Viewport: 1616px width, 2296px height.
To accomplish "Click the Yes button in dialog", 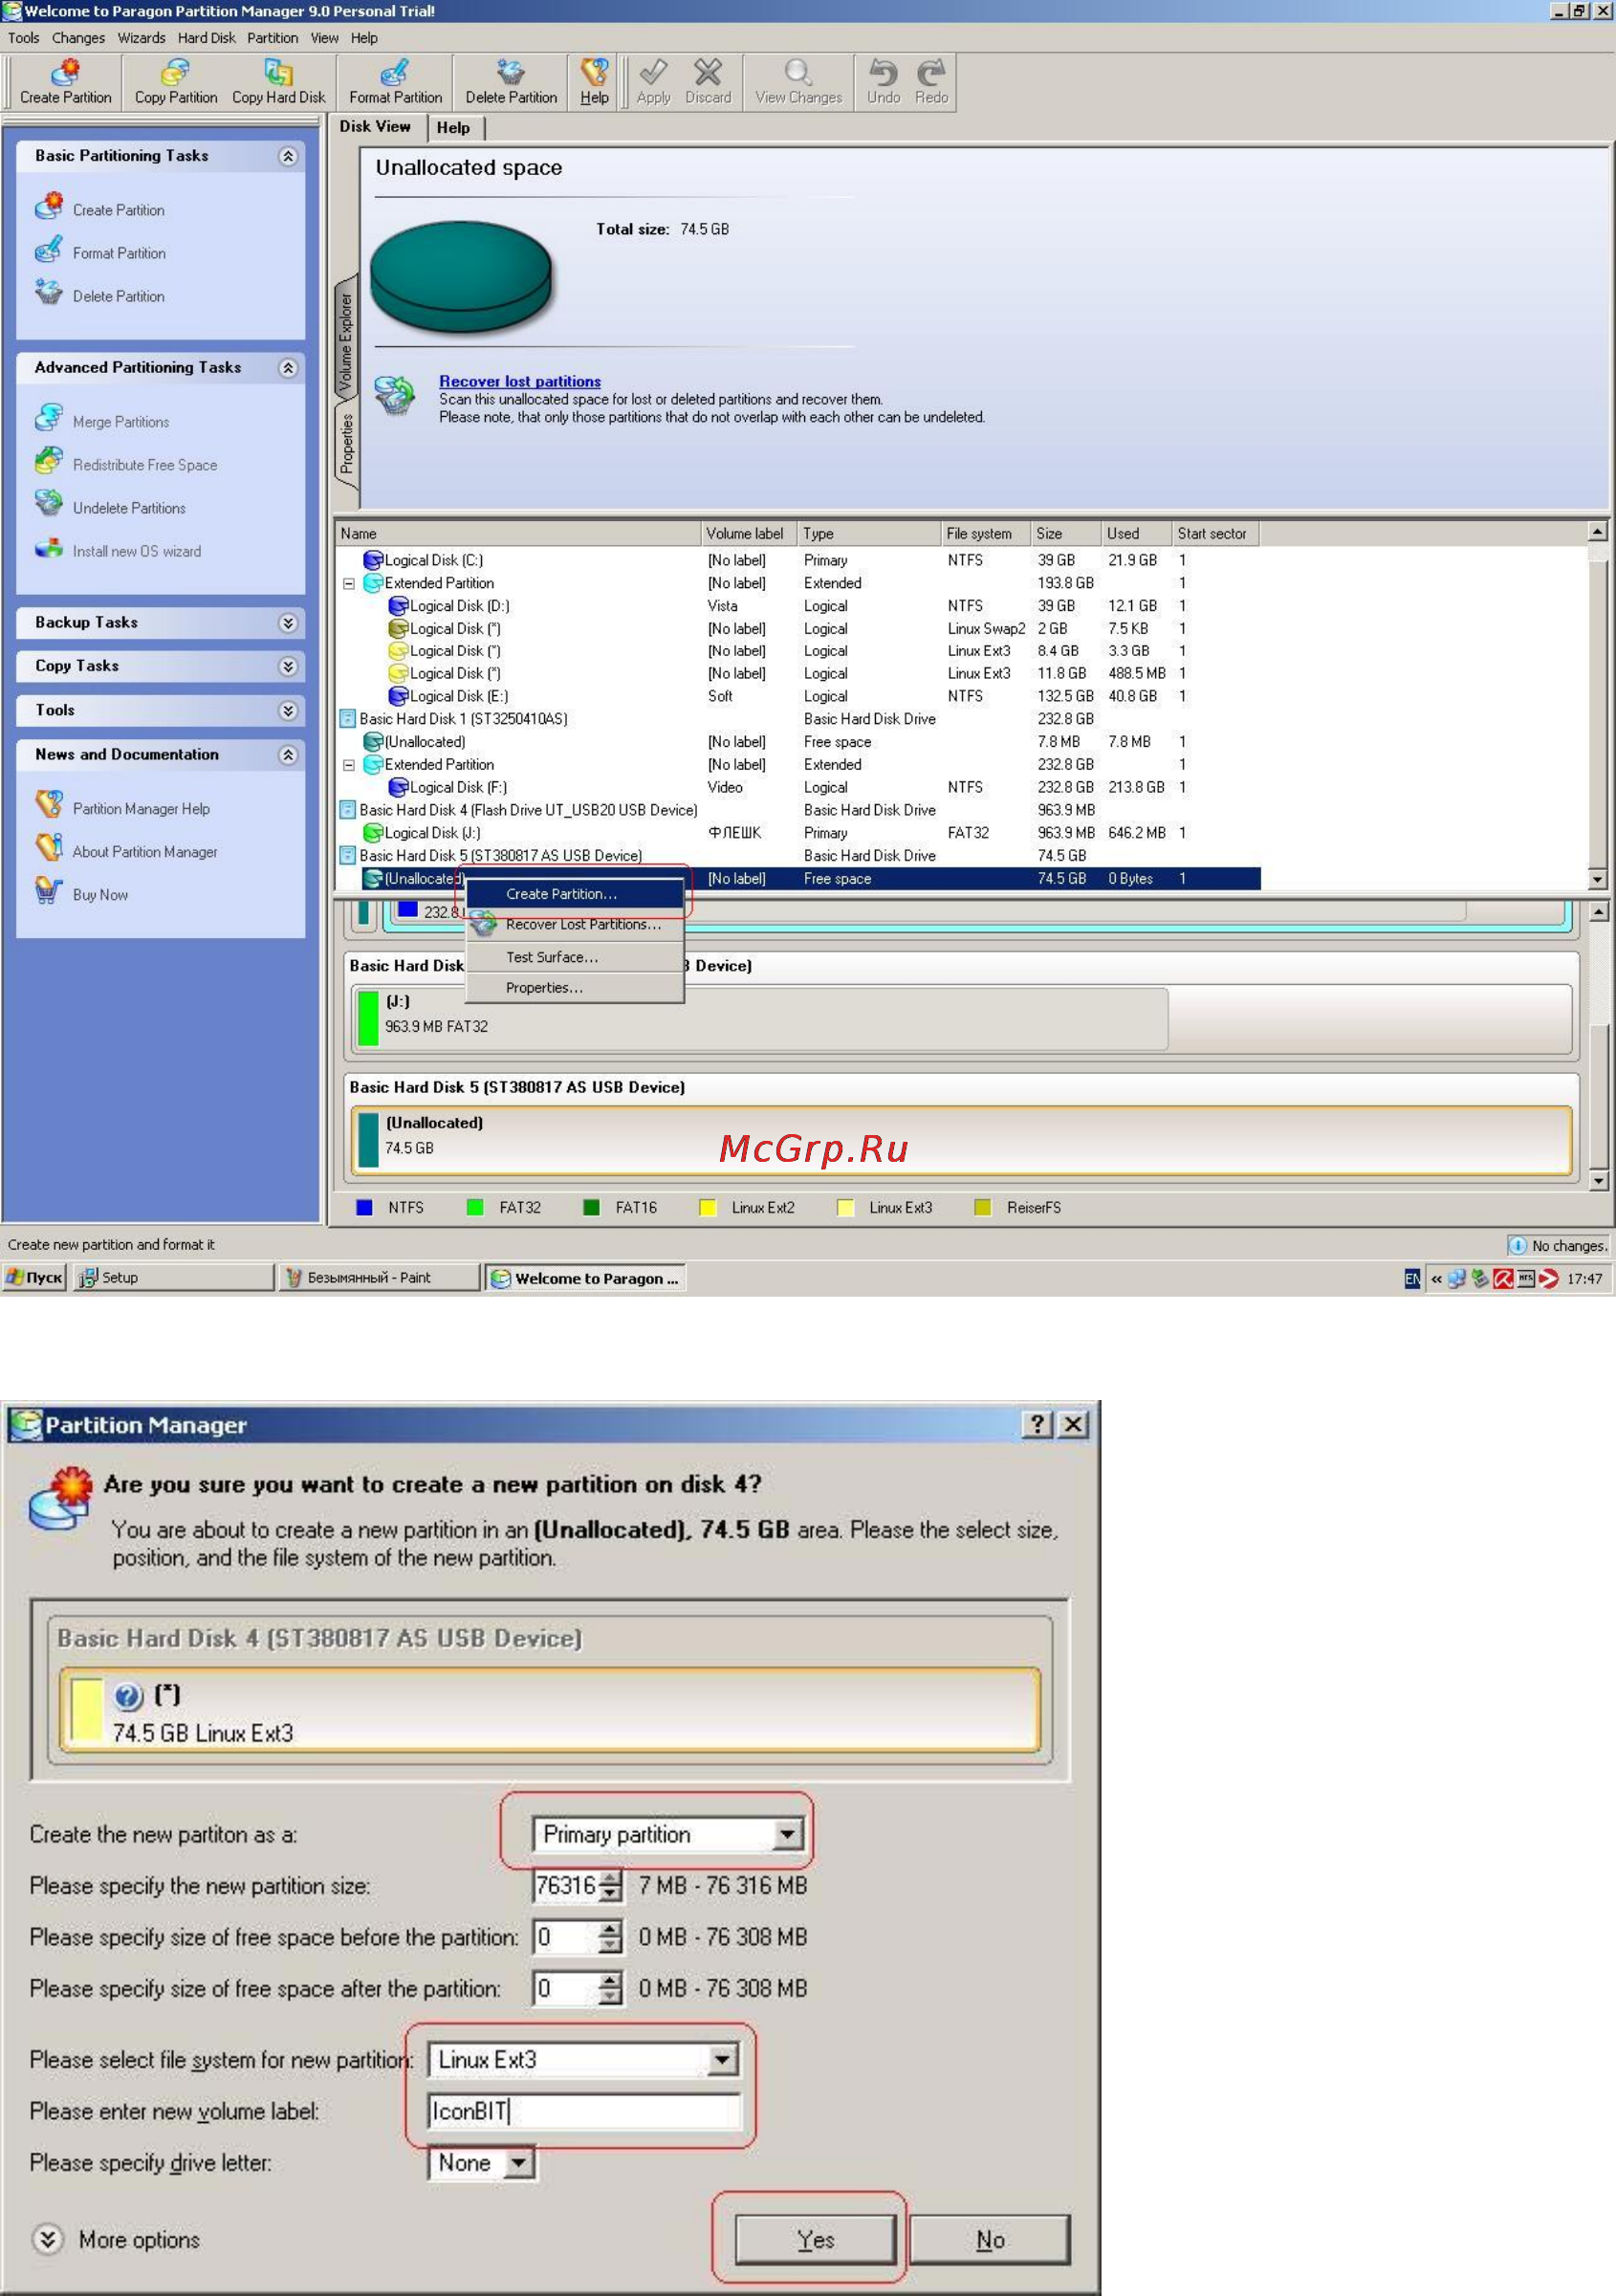I will click(815, 2240).
